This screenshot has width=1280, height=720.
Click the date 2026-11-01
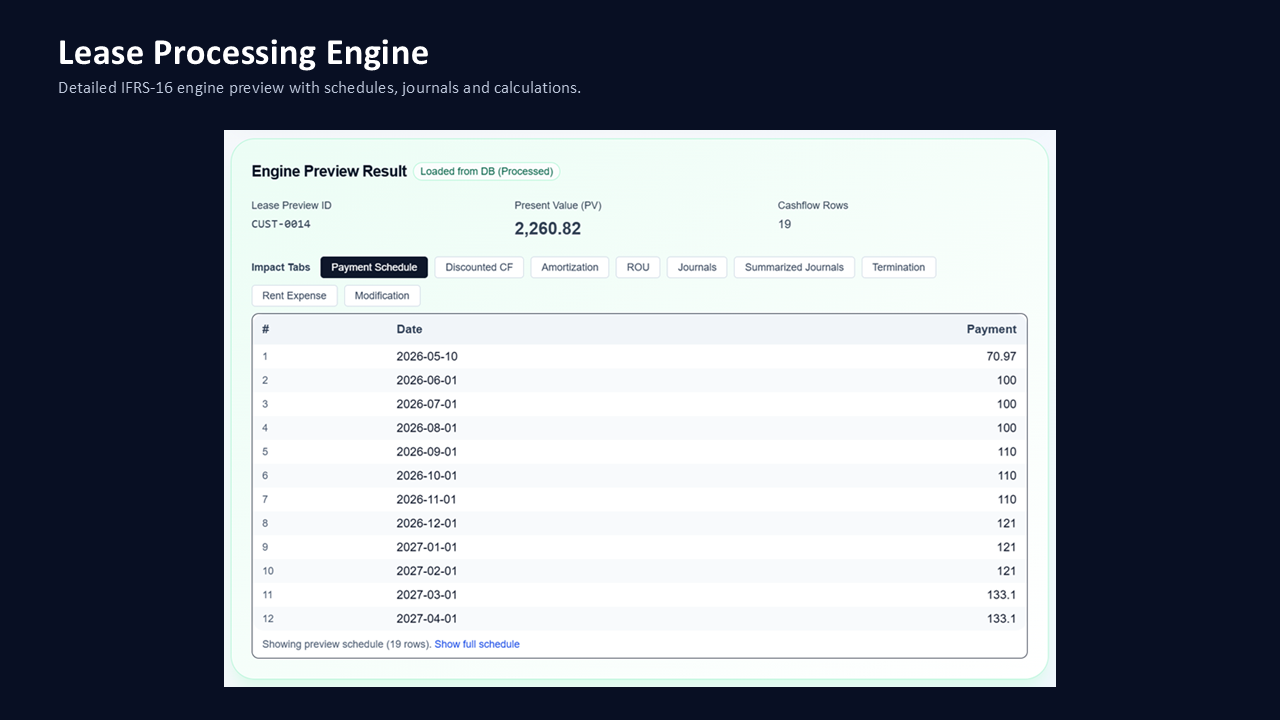coord(427,499)
